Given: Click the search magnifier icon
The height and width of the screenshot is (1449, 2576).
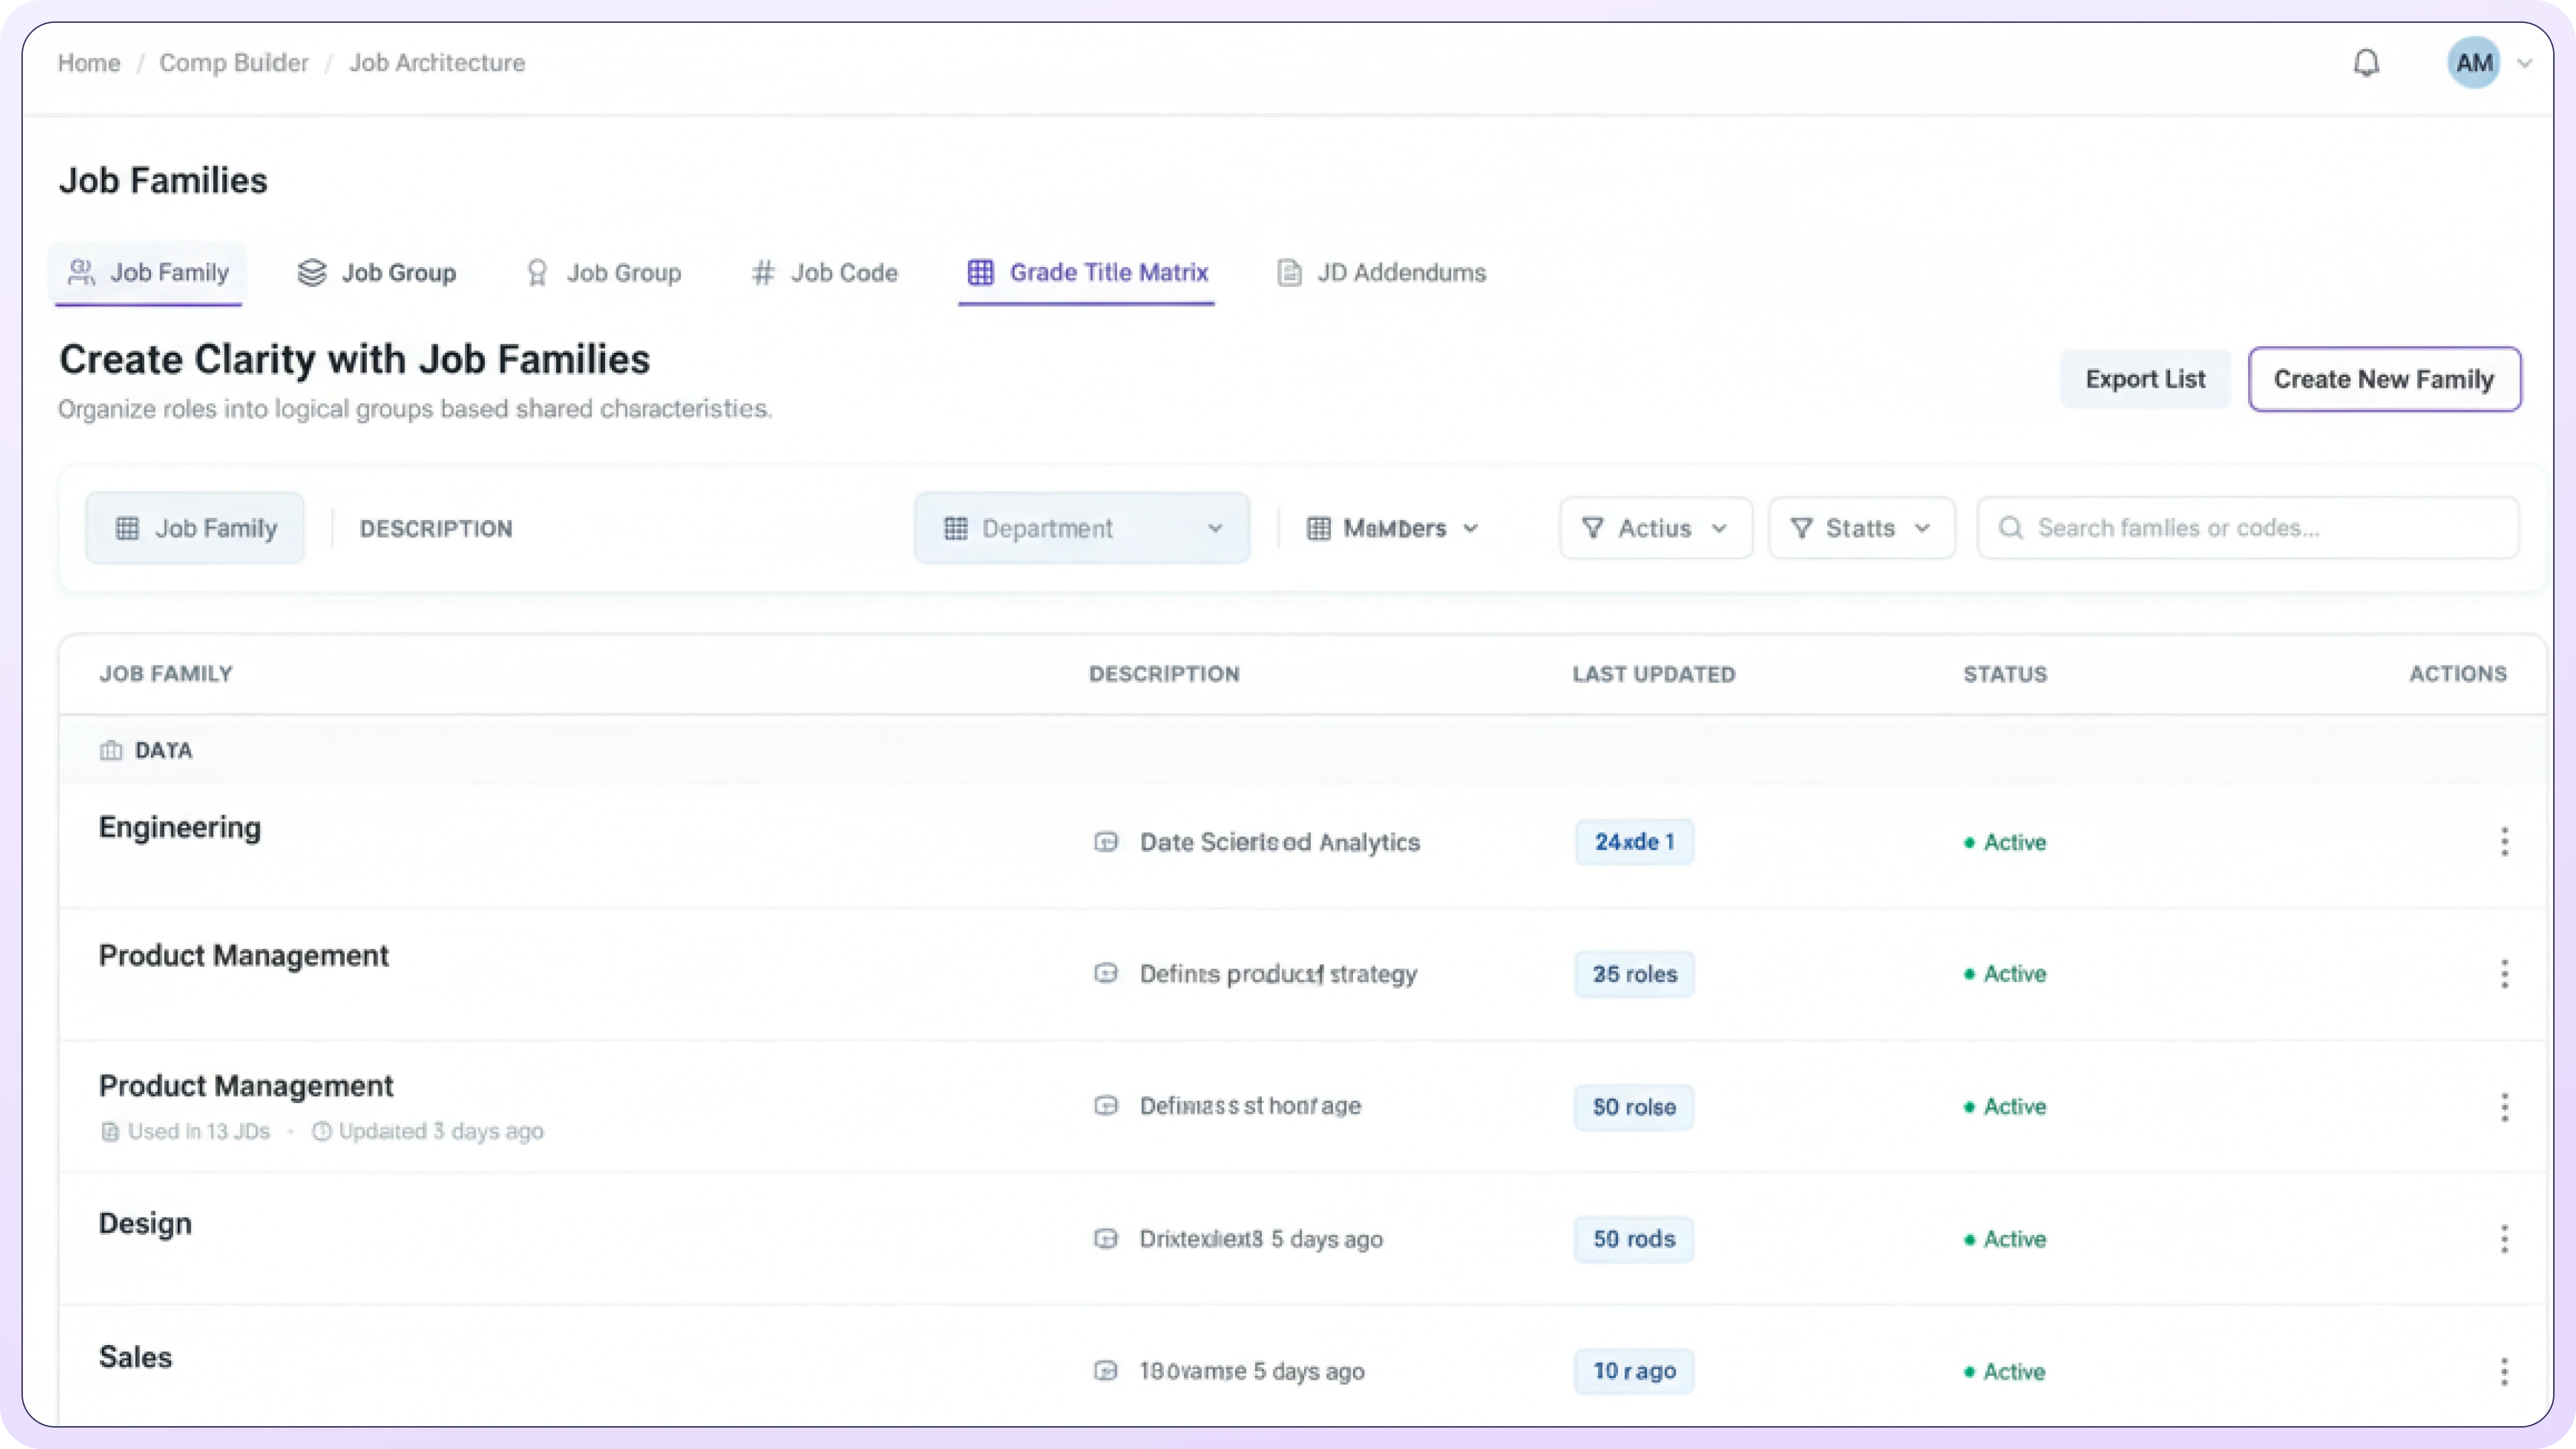Looking at the screenshot, I should tap(2010, 528).
